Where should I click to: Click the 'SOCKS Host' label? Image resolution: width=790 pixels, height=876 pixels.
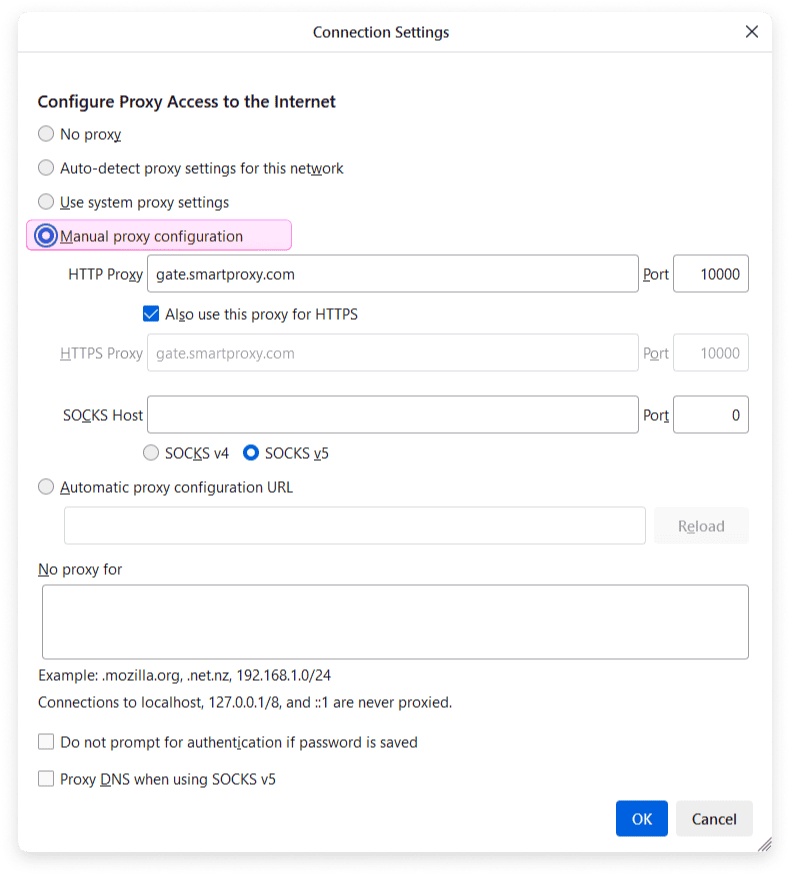[x=103, y=415]
